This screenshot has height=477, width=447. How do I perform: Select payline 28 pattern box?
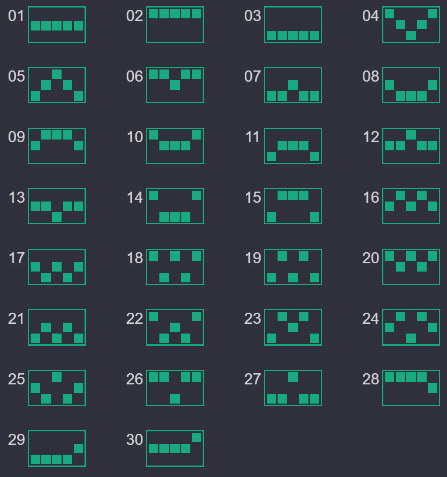point(411,388)
